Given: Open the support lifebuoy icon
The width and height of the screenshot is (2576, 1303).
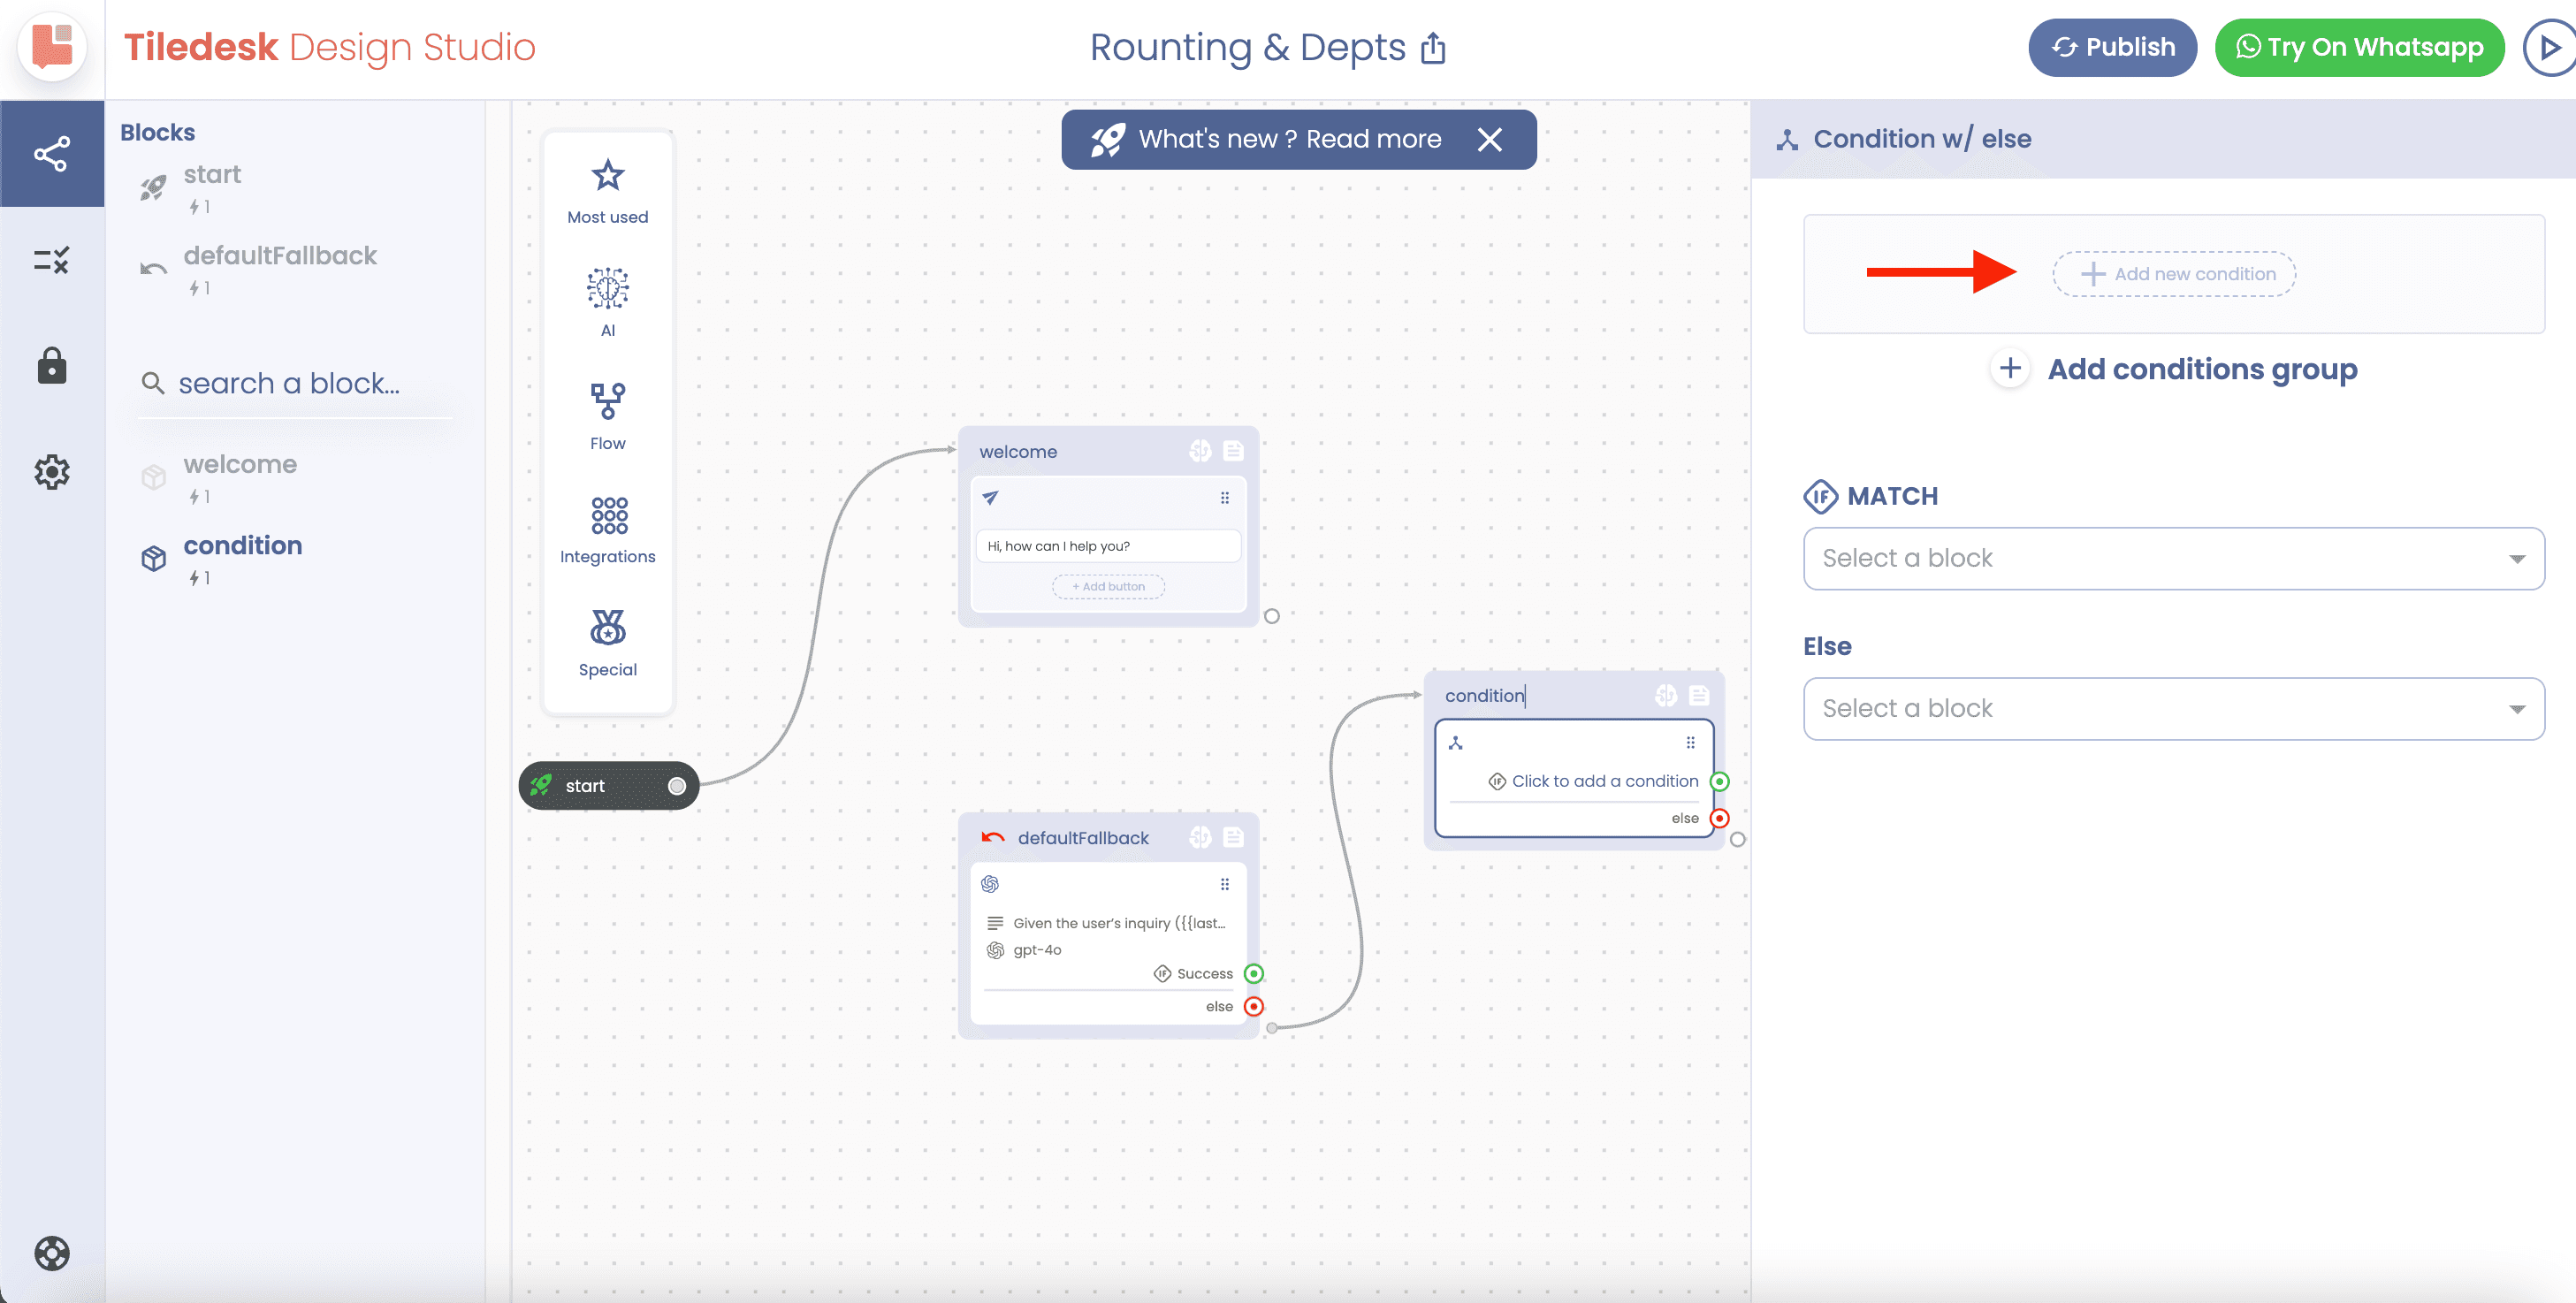Looking at the screenshot, I should pos(52,1252).
